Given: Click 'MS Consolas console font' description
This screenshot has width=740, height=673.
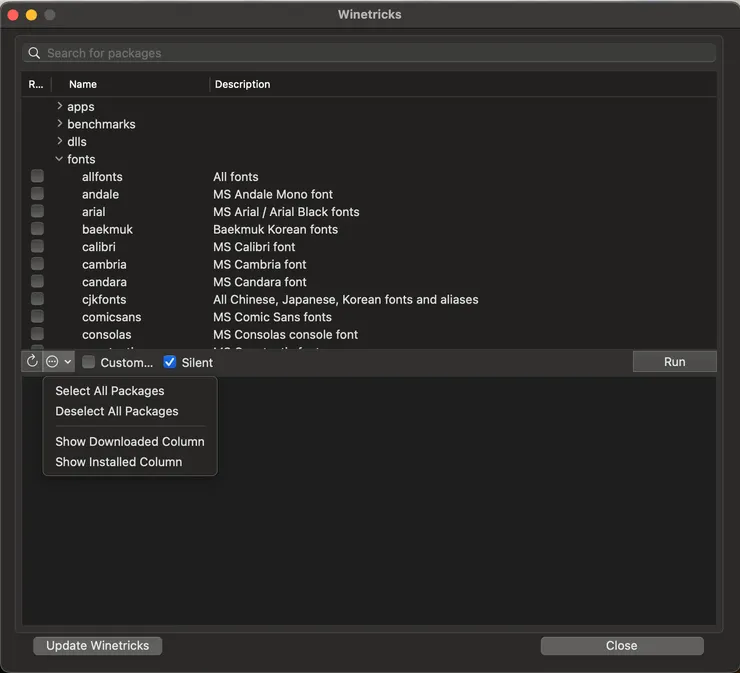Looking at the screenshot, I should tap(286, 334).
